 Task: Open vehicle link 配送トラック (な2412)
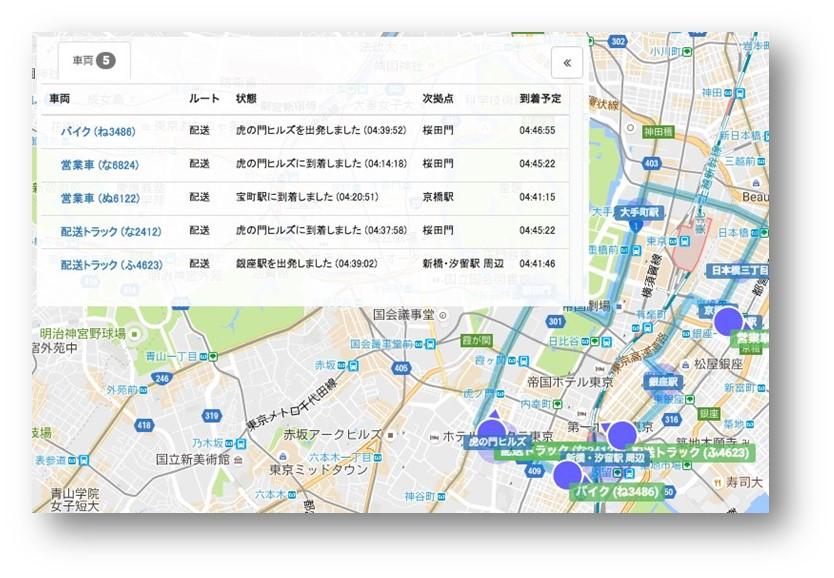point(111,231)
